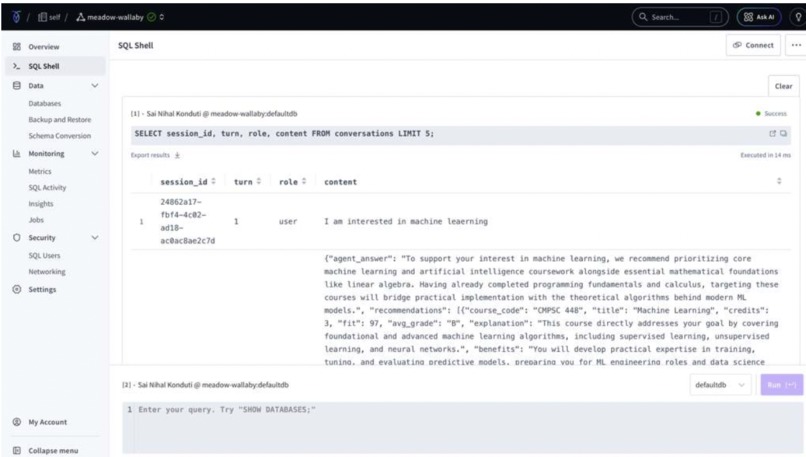Open the Networking page
The image size is (806, 457).
click(47, 271)
